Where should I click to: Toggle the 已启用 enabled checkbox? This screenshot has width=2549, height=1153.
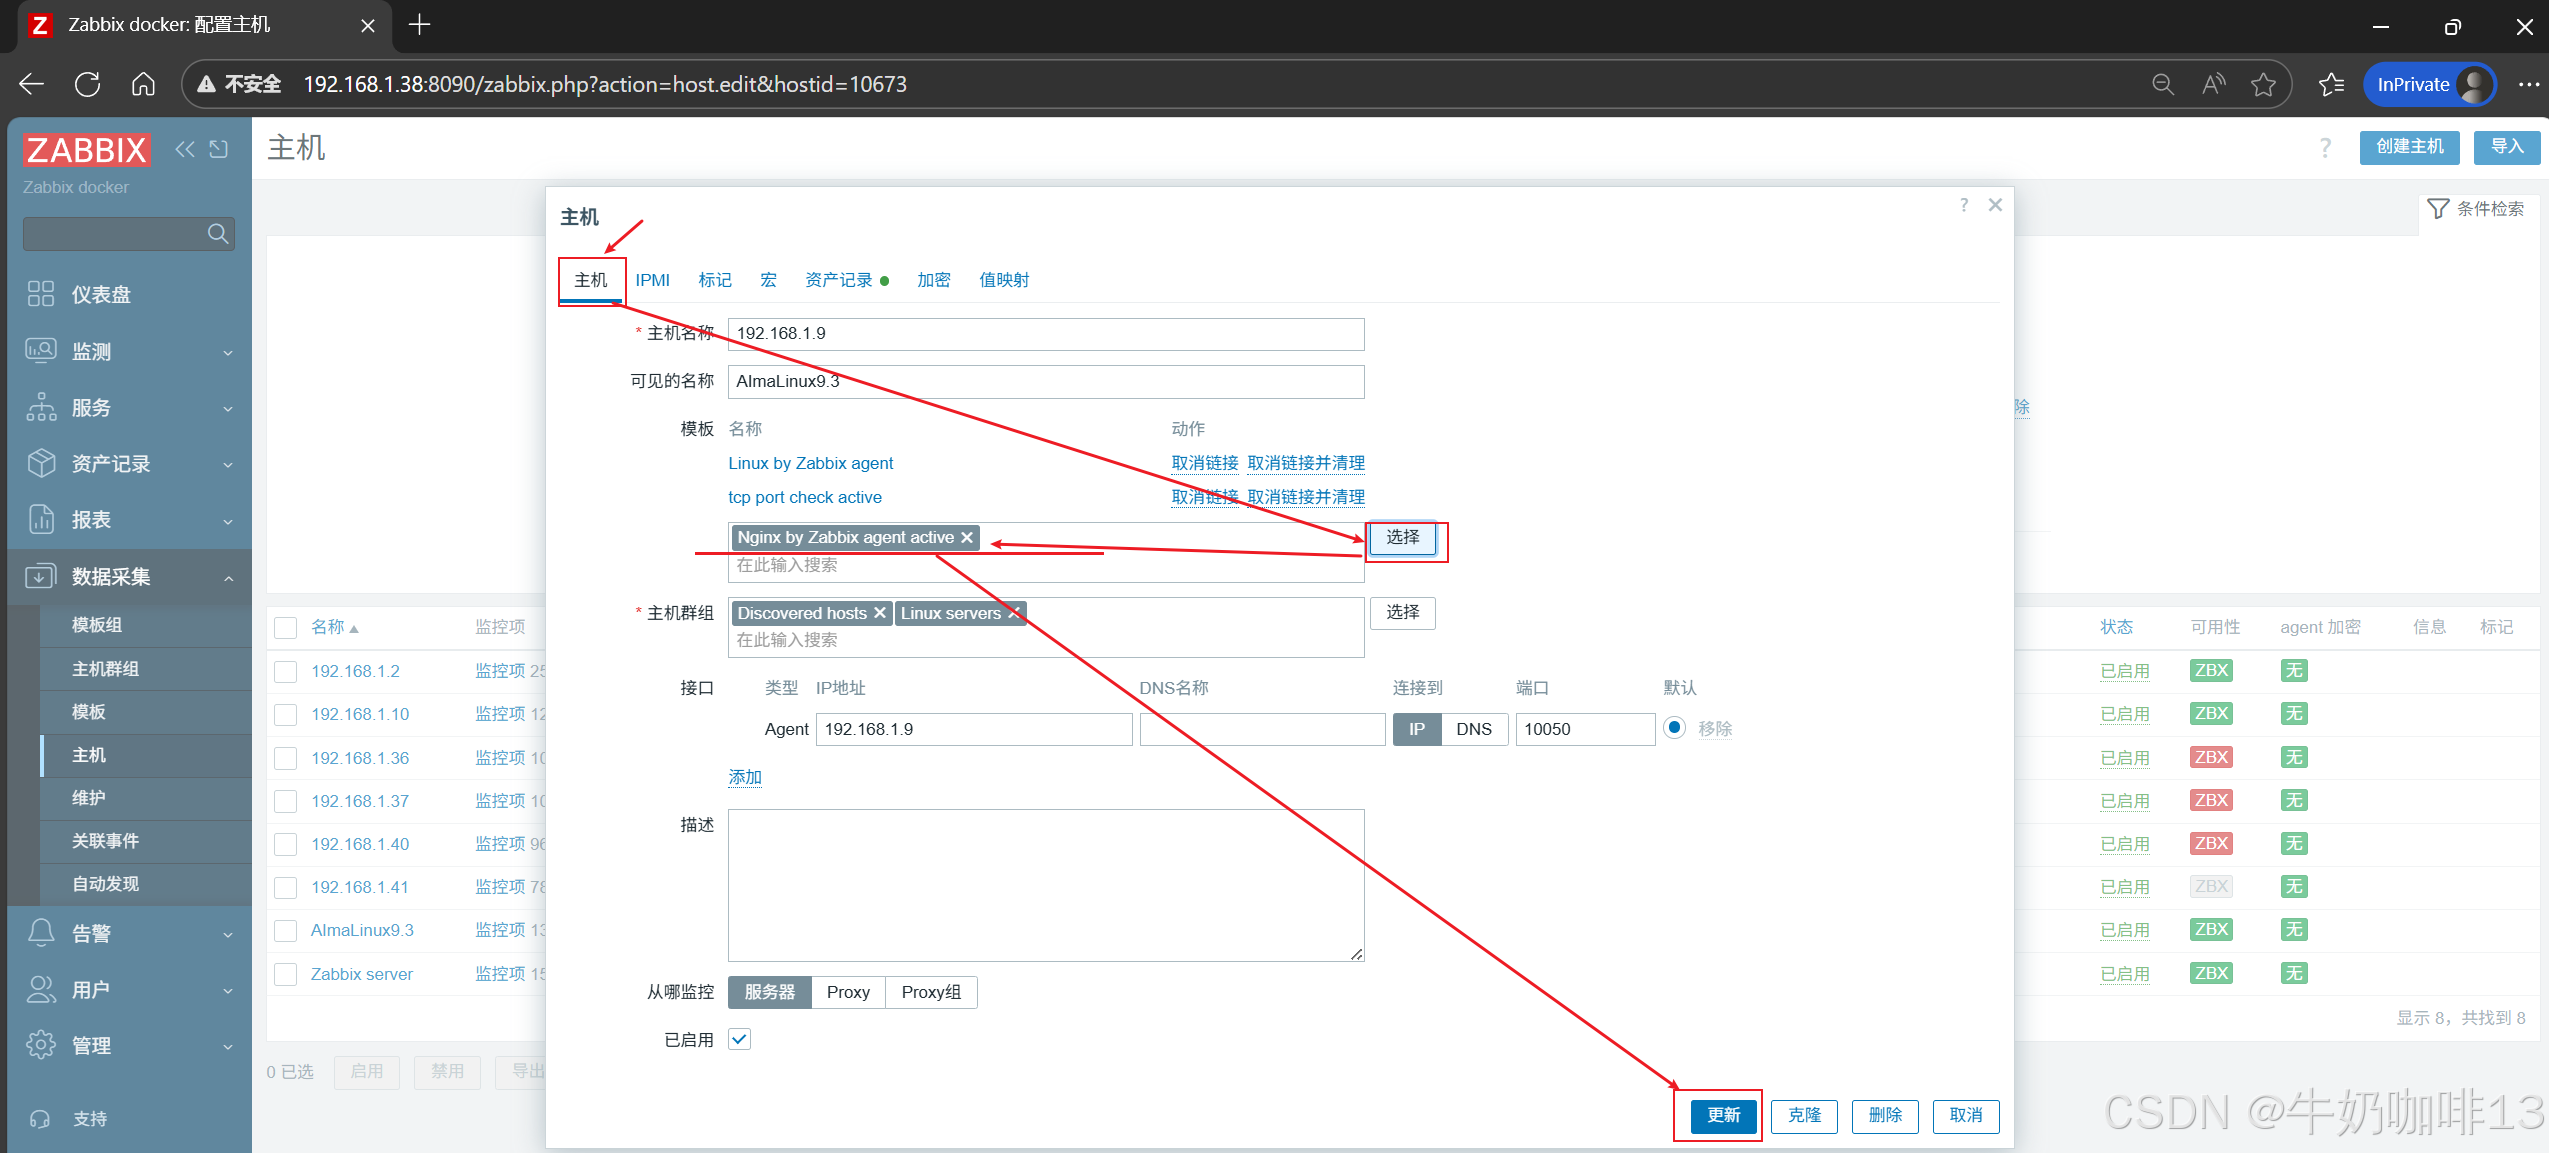point(739,1039)
